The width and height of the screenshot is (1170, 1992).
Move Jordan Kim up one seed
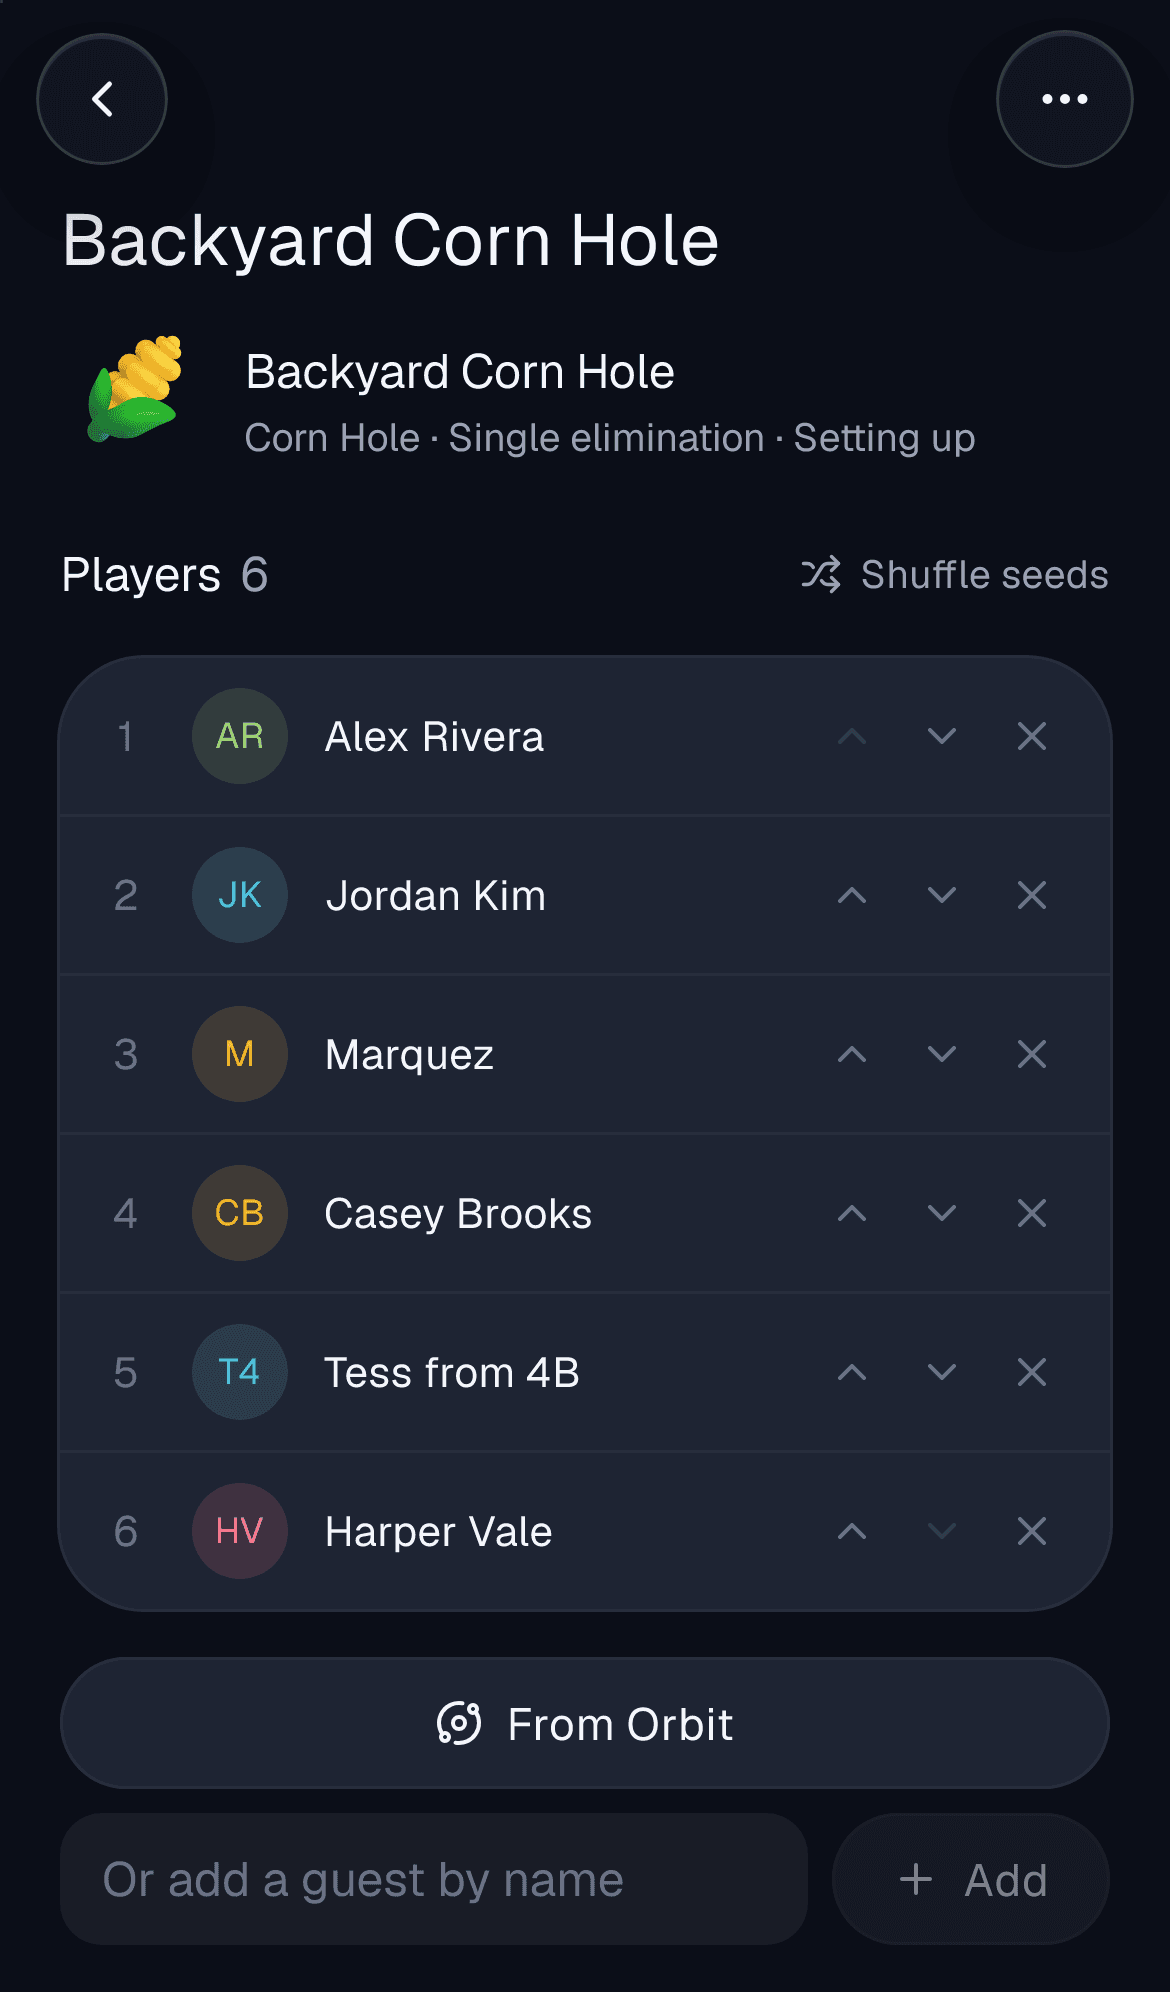coord(852,896)
